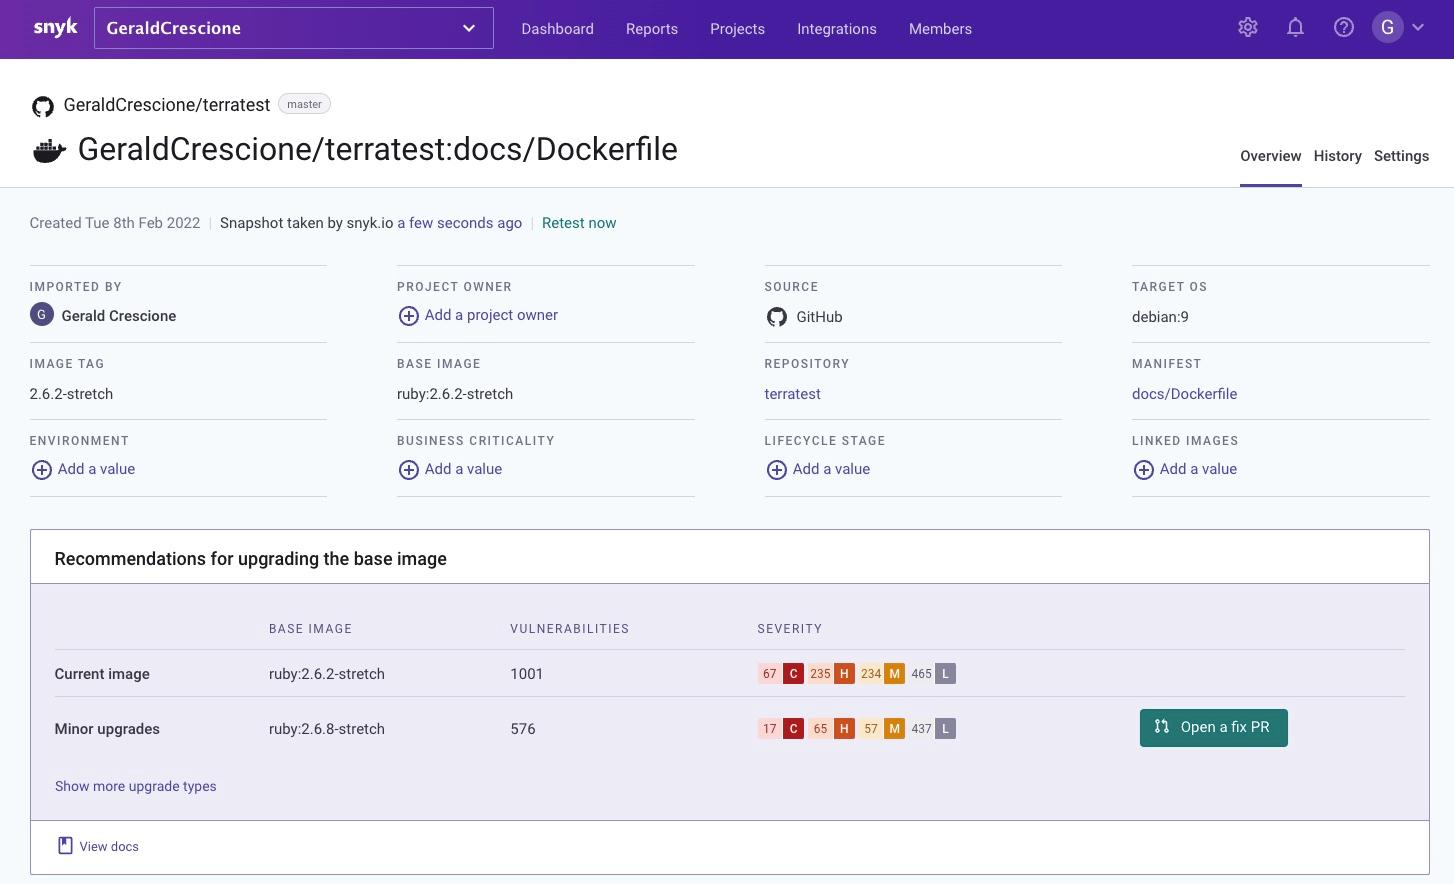Expand the user menu chevron

(1418, 28)
